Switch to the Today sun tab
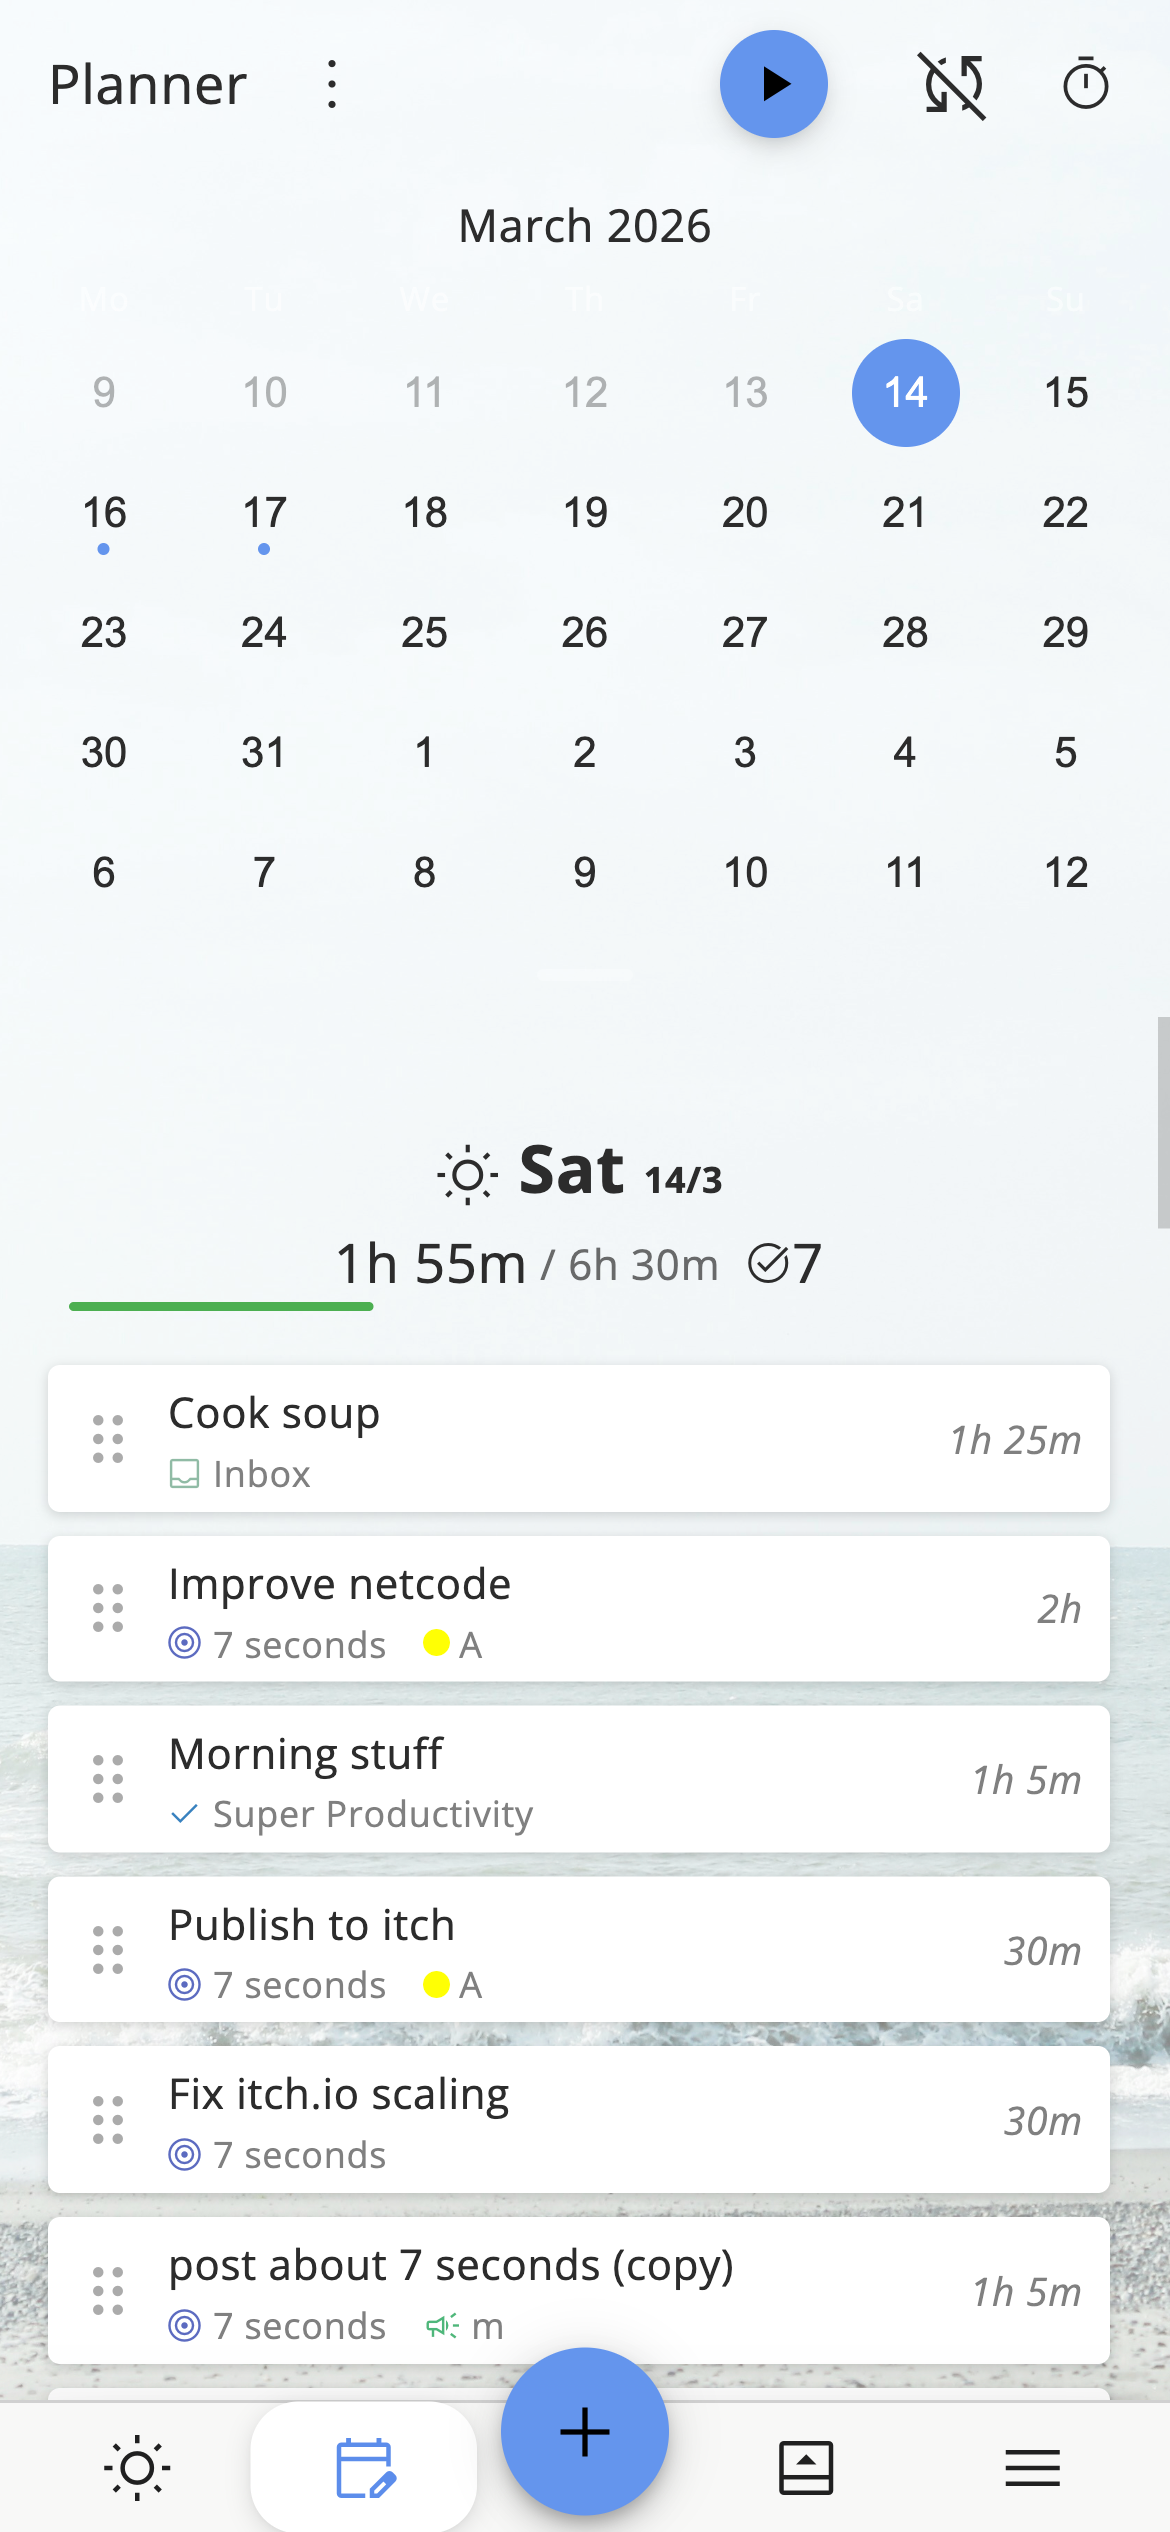This screenshot has height=2532, width=1170. tap(137, 2468)
